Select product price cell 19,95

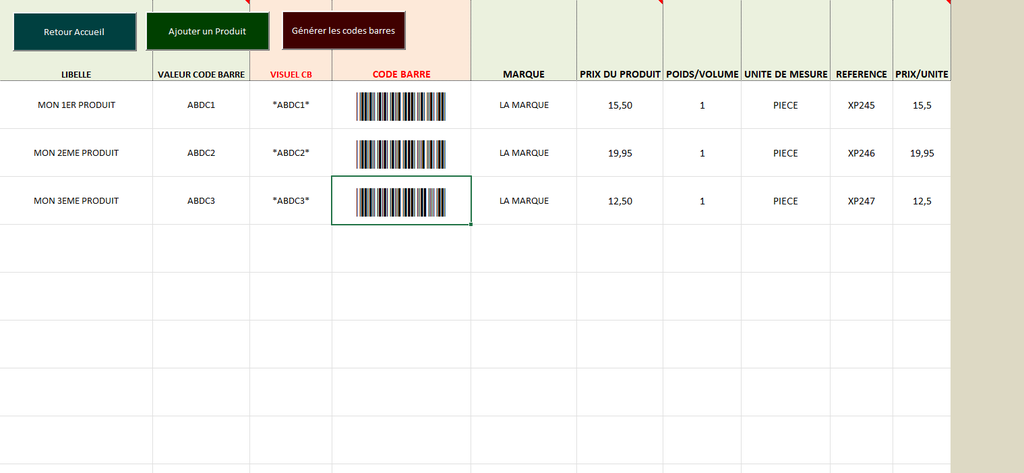coord(620,153)
